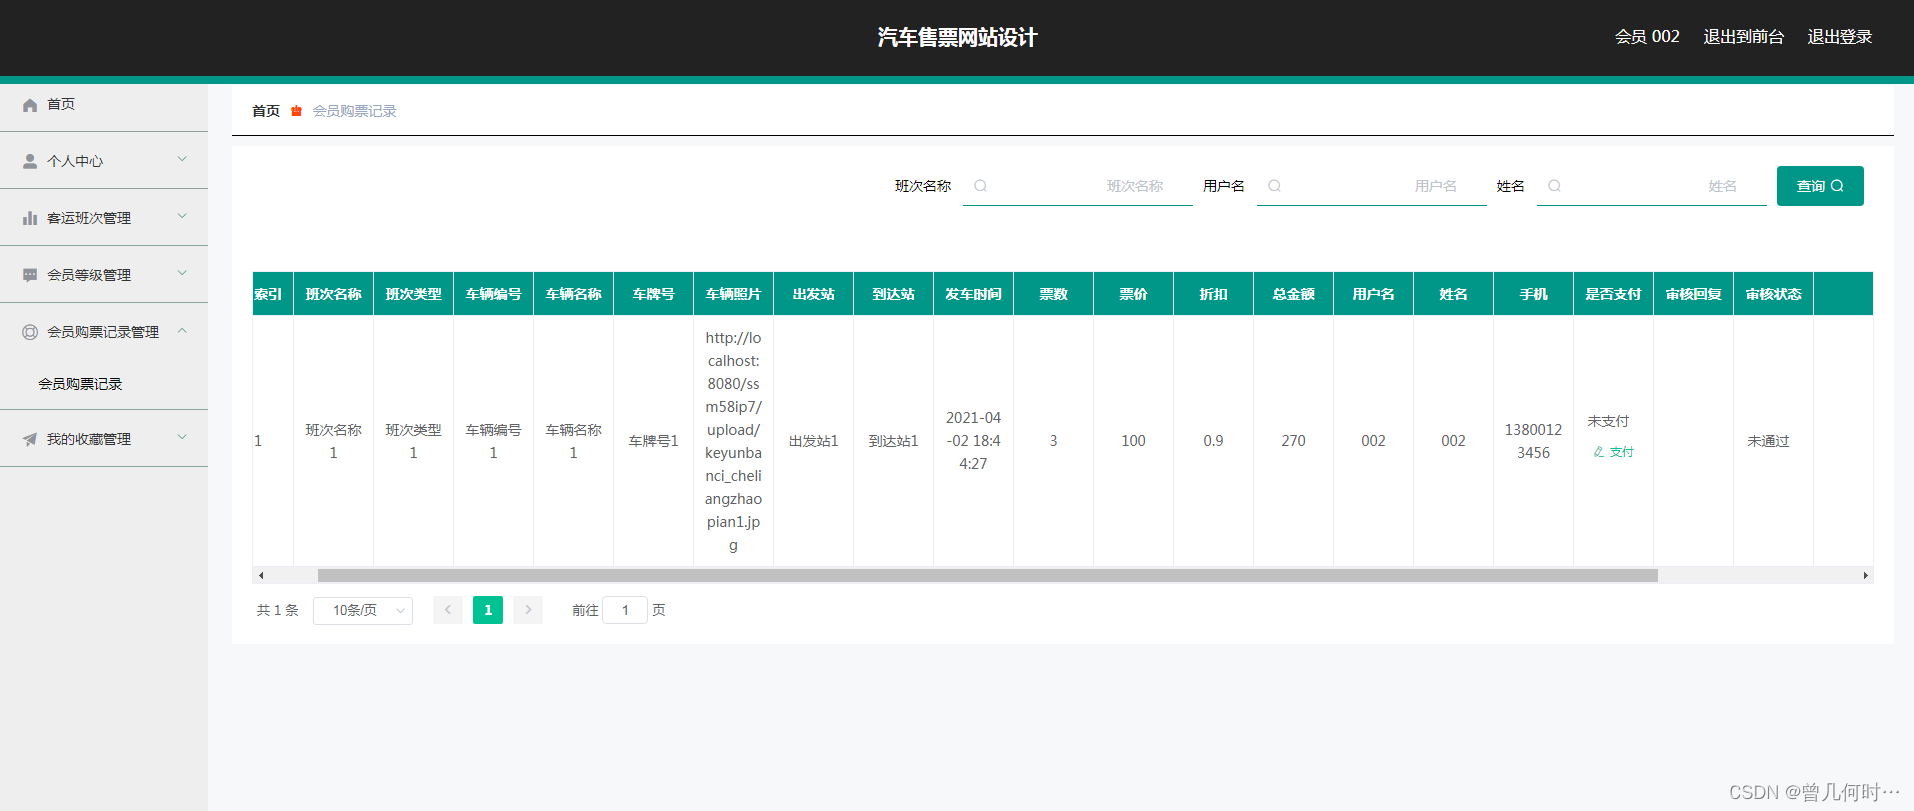Viewport: 1914px width, 811px height.
Task: Click the 审核状态 column header
Action: [x=1774, y=294]
